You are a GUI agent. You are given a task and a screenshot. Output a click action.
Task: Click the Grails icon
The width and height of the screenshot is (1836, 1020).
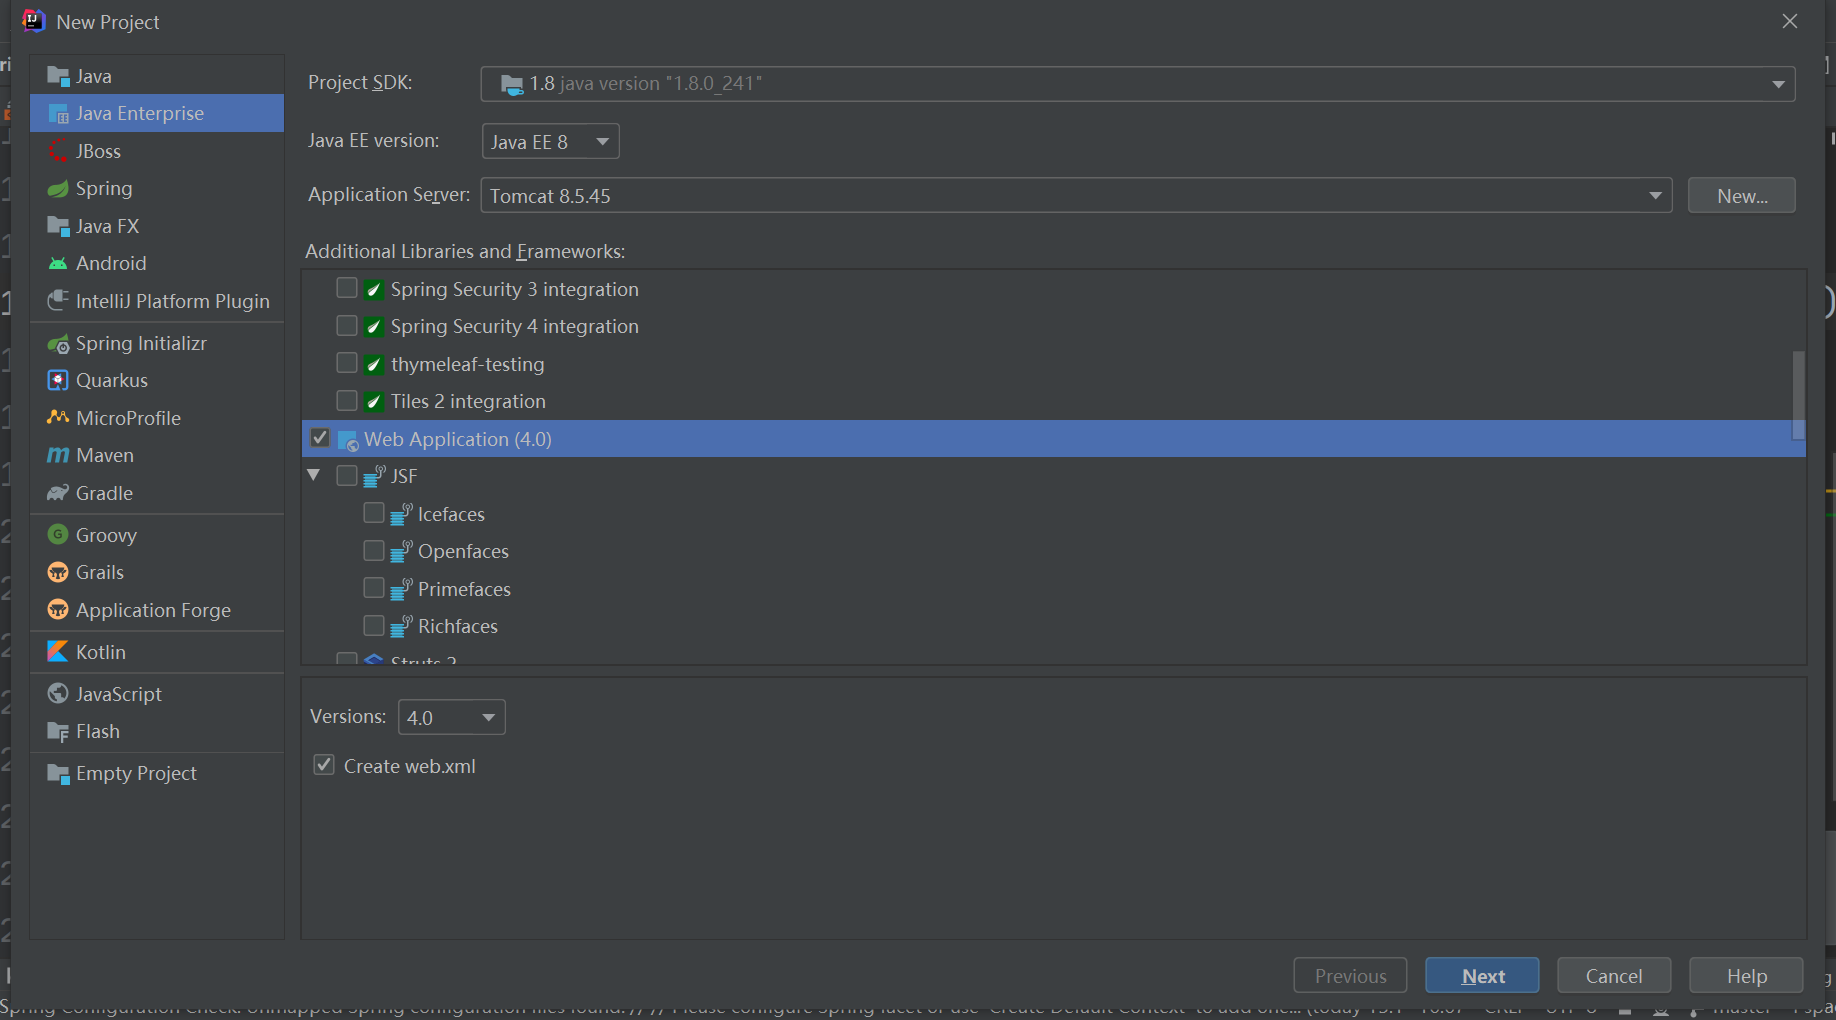[58, 573]
